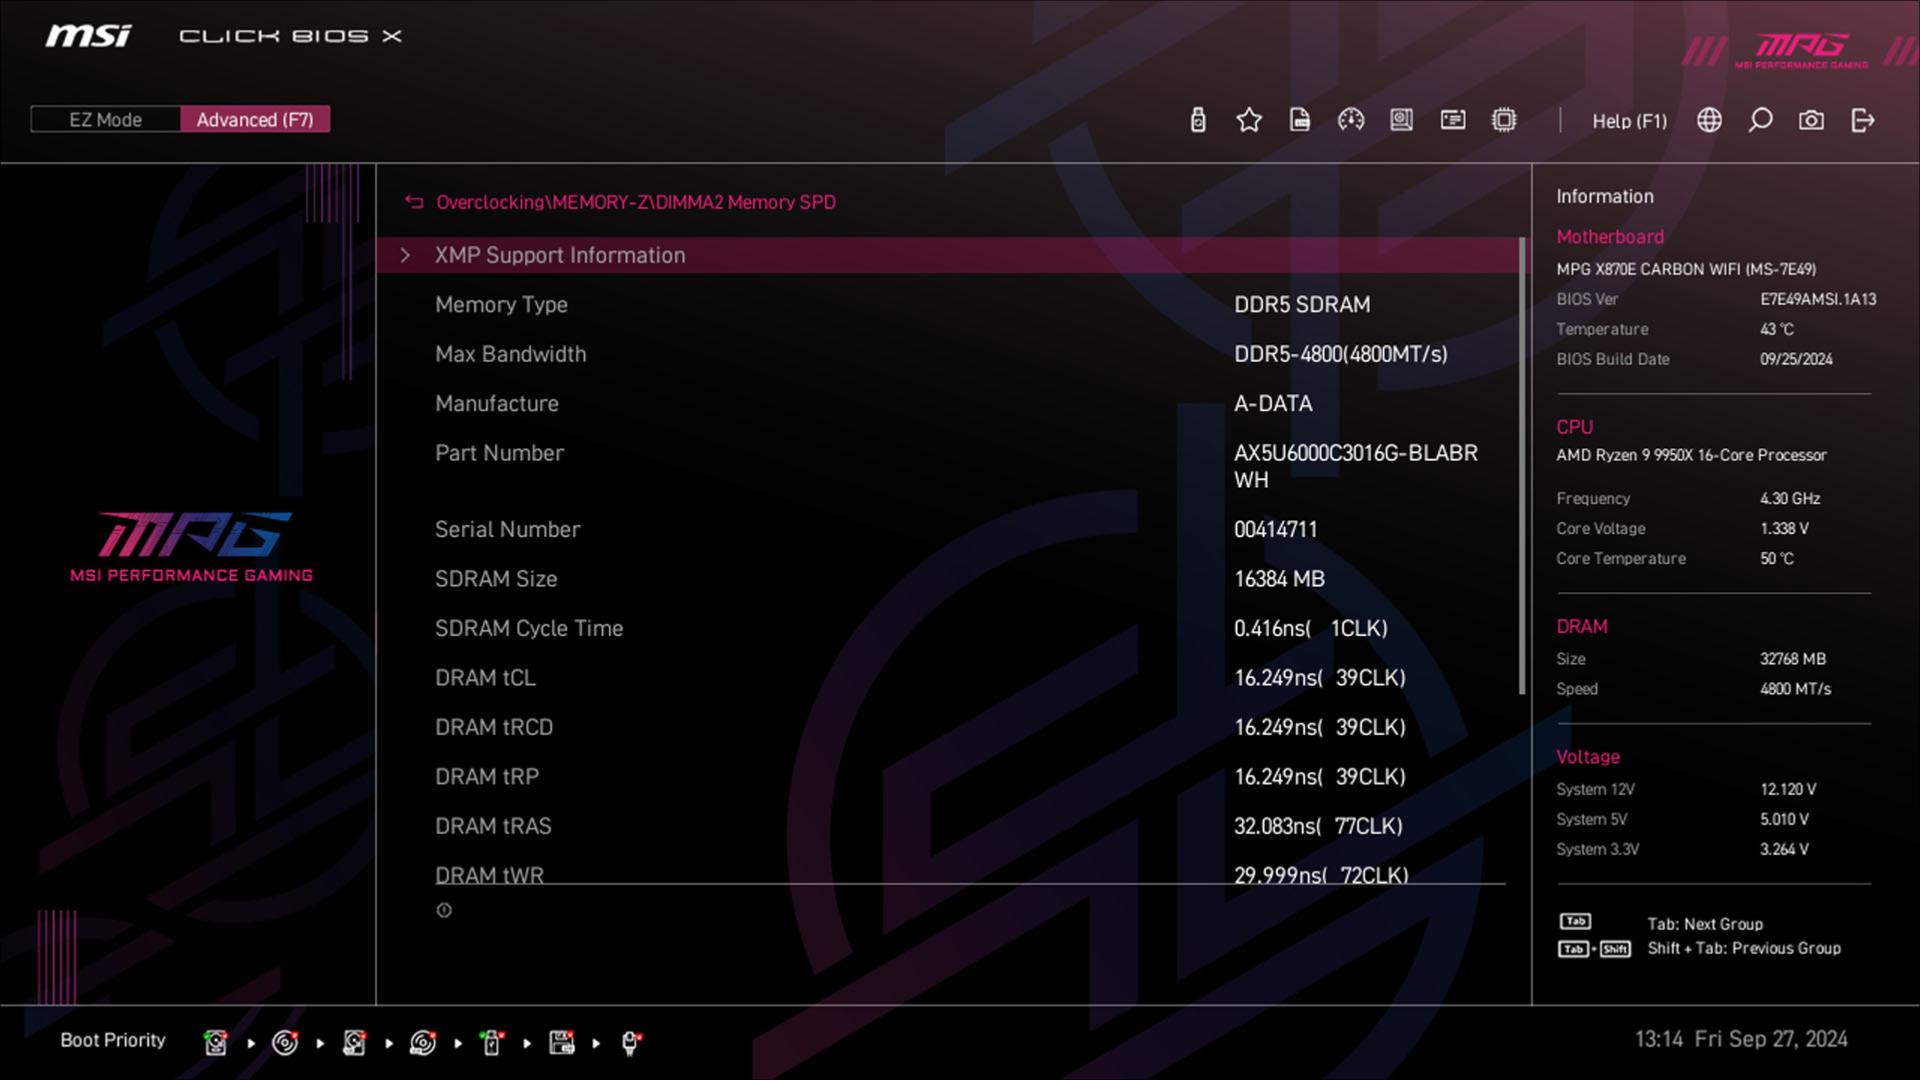The image size is (1920, 1080).
Task: Click the date and time display
Action: pos(1741,1040)
